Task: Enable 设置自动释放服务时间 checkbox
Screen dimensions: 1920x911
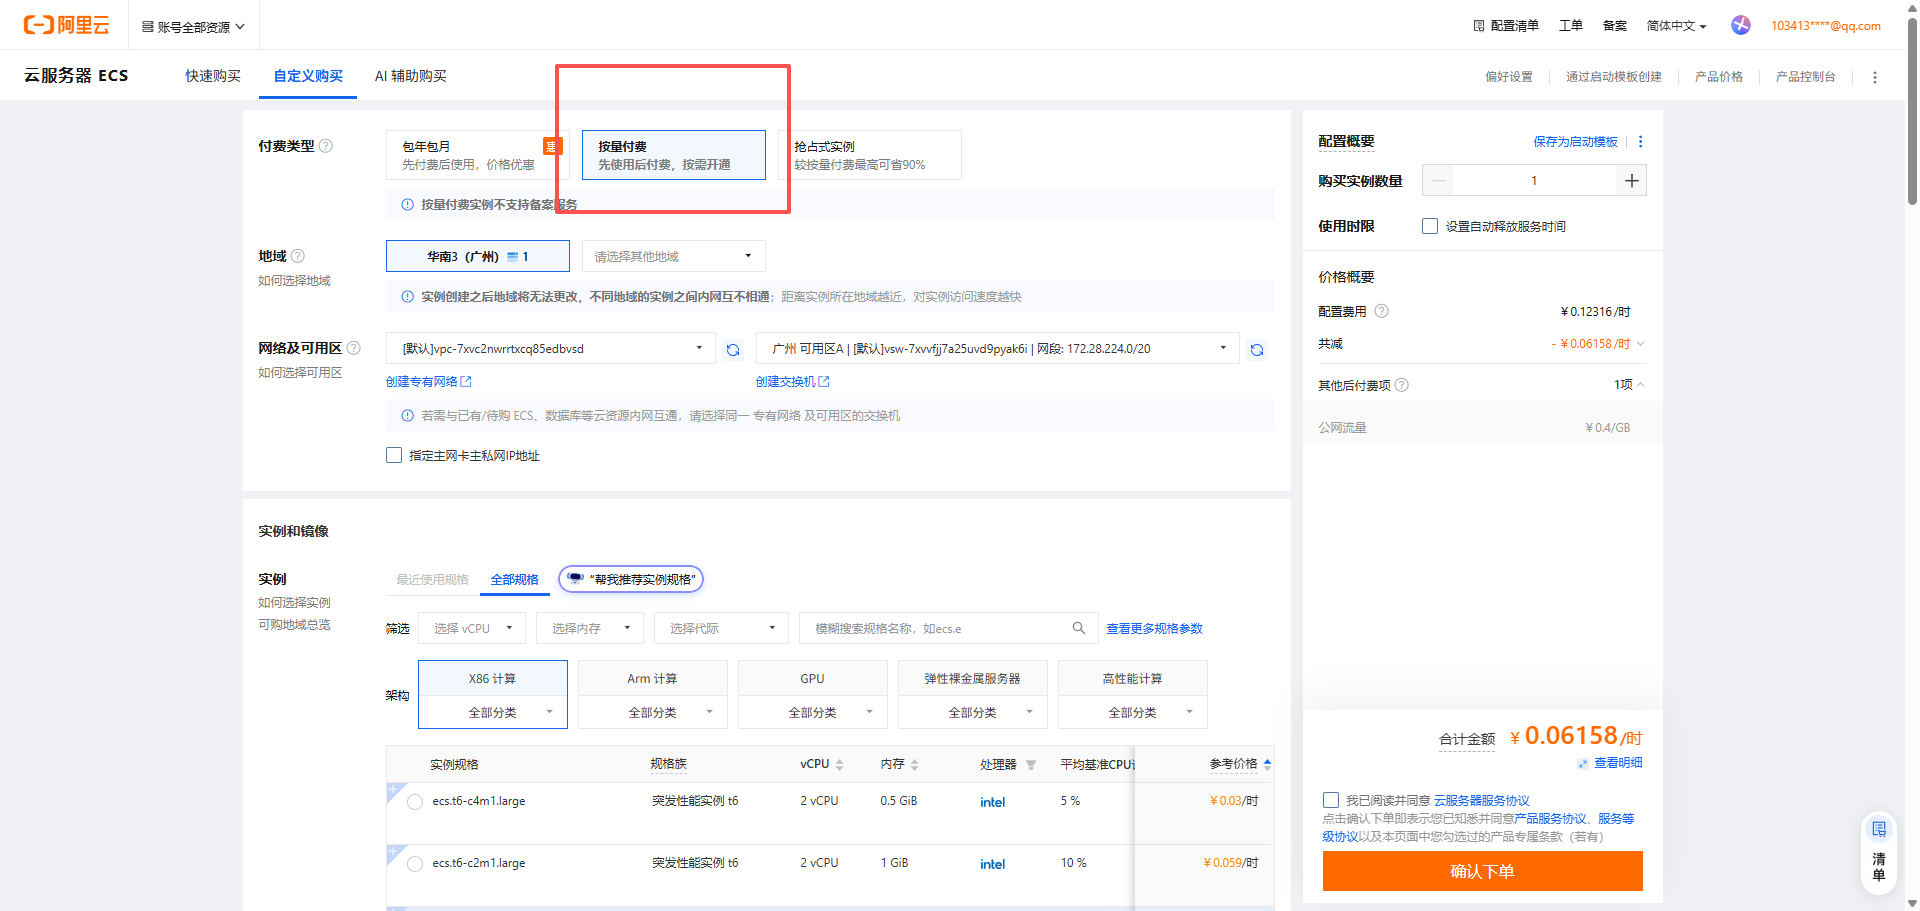Action: click(x=1430, y=226)
